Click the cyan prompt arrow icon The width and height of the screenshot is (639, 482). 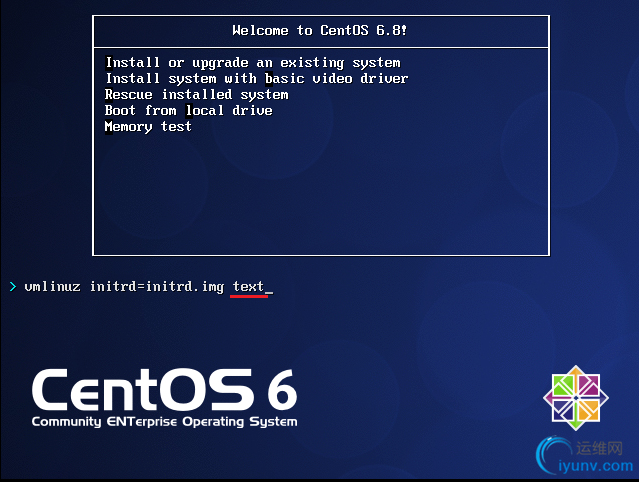tap(13, 286)
